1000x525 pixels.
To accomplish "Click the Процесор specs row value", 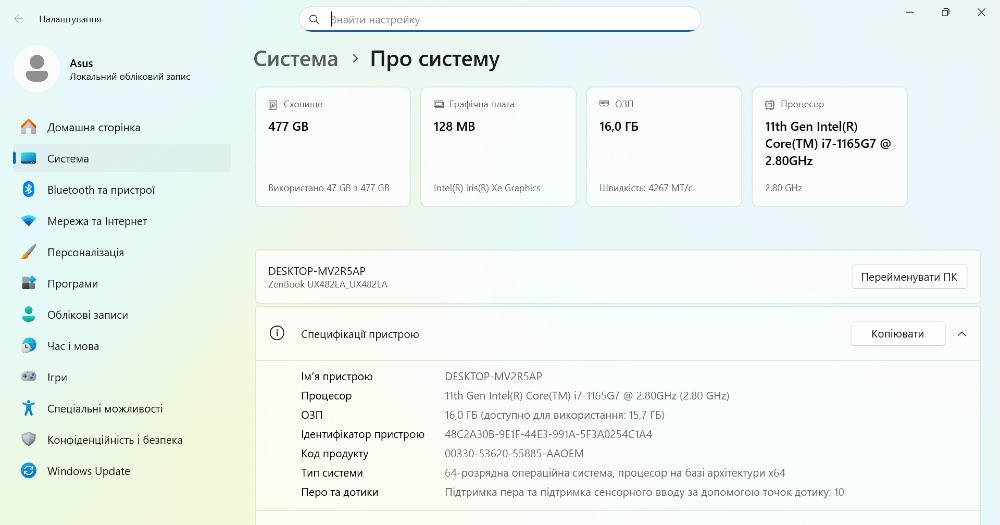I will pos(587,396).
